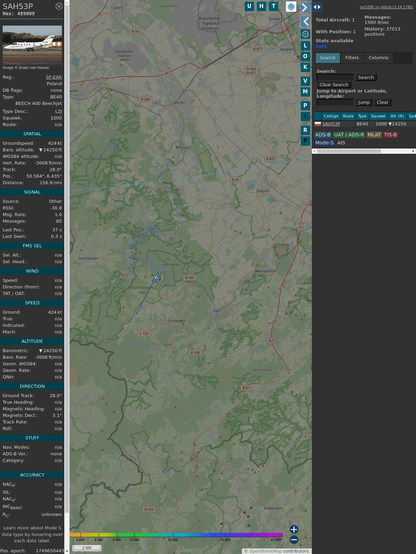Click the Mode-S source legend label
Viewport: 416px width, 554px height.
pos(324,143)
